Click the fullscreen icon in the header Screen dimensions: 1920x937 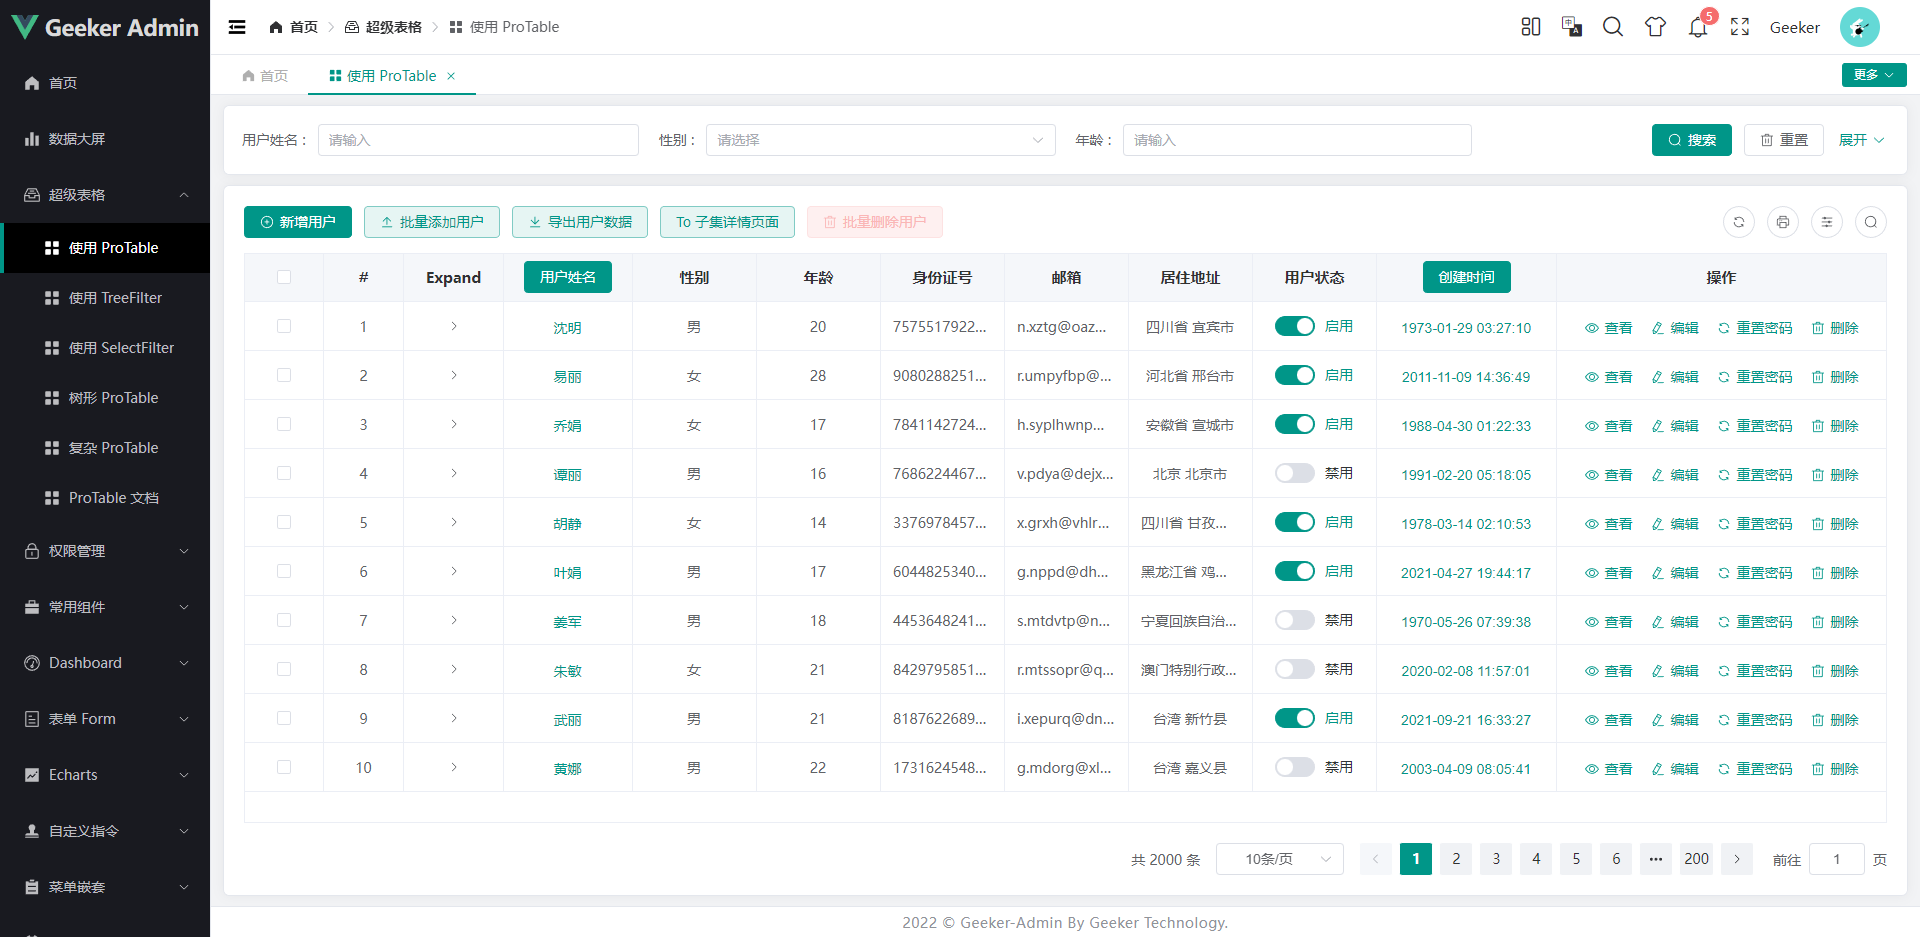[x=1739, y=27]
